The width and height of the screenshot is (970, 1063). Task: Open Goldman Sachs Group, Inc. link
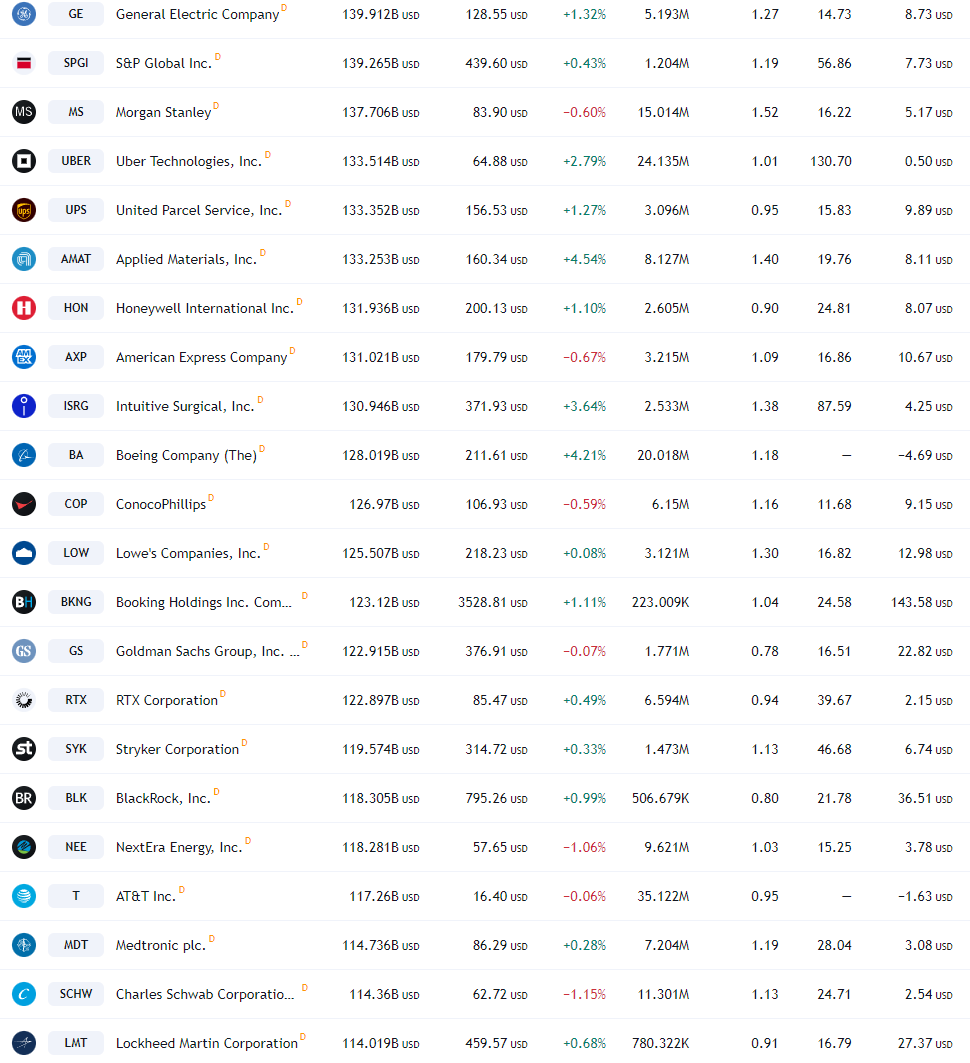(207, 651)
